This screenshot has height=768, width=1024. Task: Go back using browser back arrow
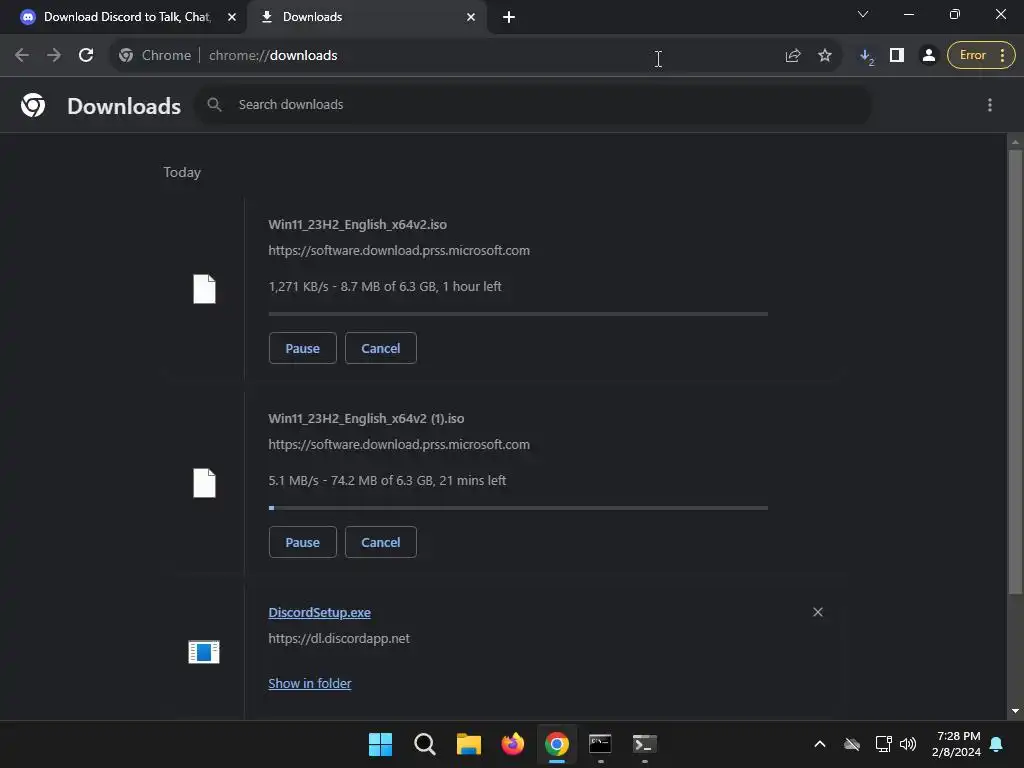22,56
